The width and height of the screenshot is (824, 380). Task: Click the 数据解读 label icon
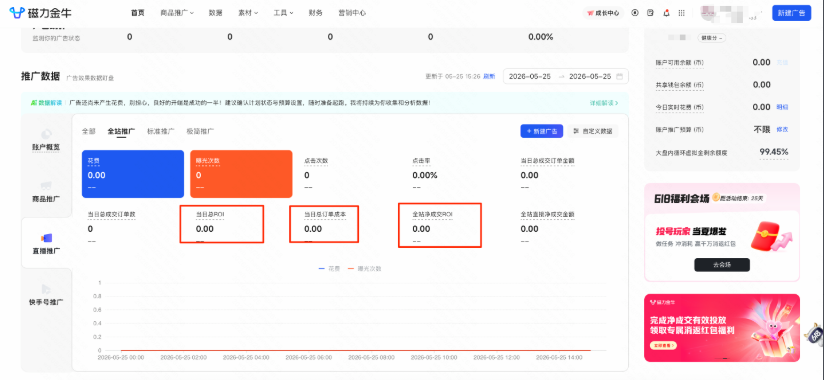click(x=35, y=103)
